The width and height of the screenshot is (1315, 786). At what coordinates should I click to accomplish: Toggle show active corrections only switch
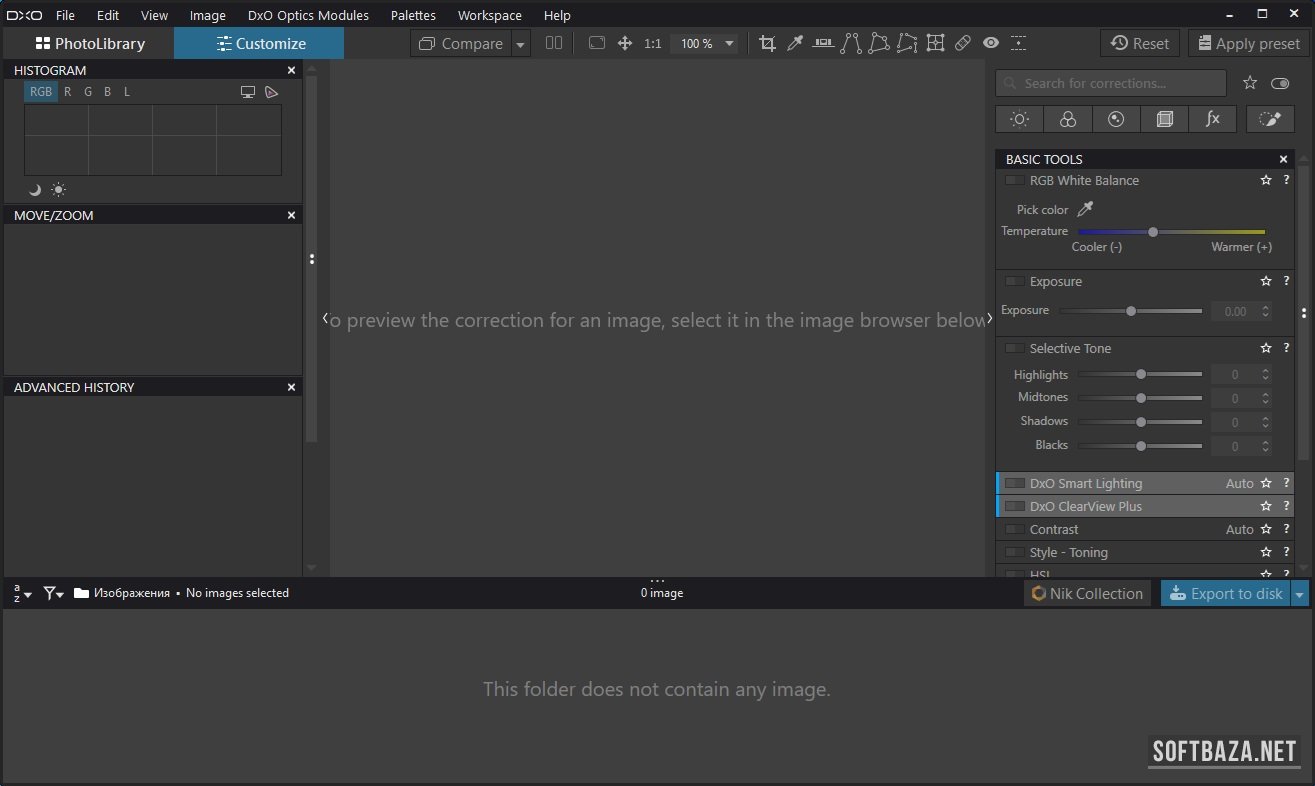[x=1280, y=83]
